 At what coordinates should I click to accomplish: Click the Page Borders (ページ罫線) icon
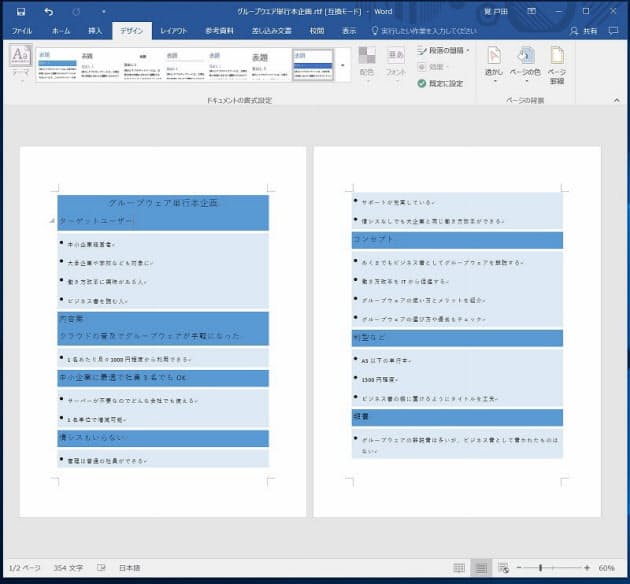pyautogui.click(x=557, y=62)
